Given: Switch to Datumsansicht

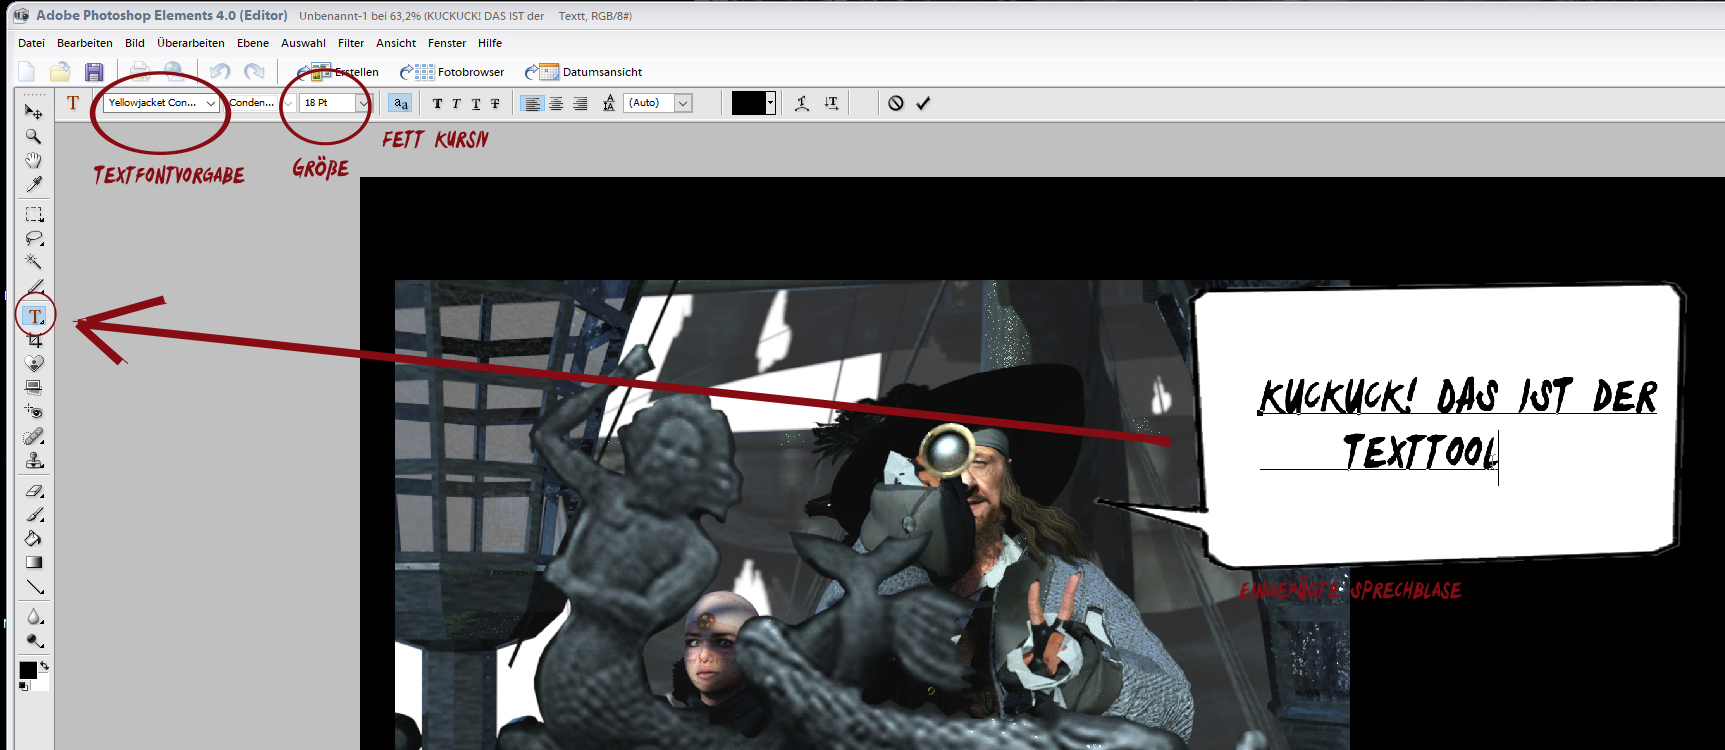Looking at the screenshot, I should [584, 72].
